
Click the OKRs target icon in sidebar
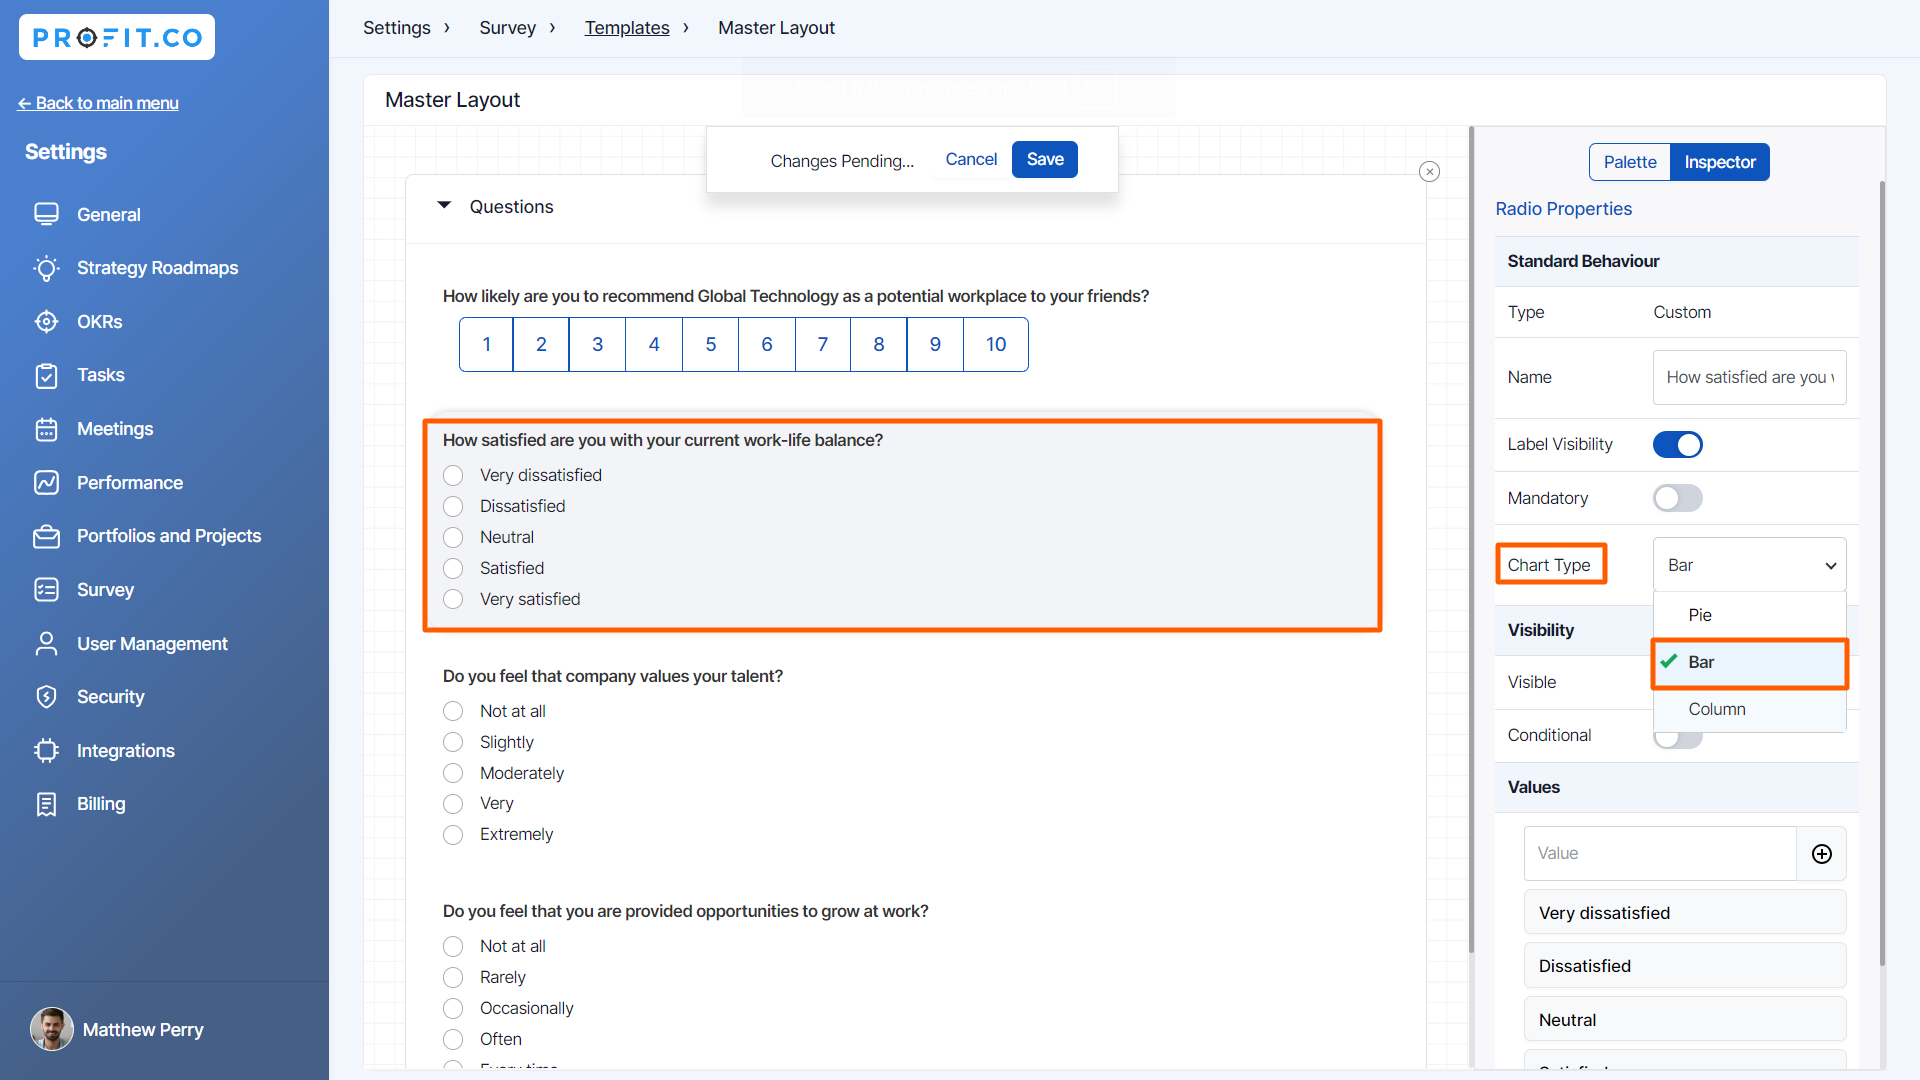[46, 322]
